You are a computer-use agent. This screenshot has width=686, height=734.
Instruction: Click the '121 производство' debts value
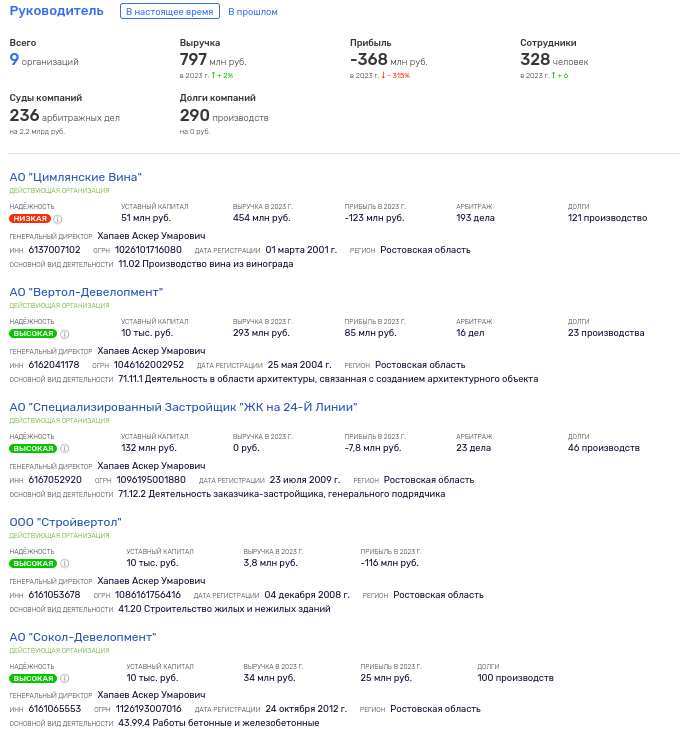607,218
